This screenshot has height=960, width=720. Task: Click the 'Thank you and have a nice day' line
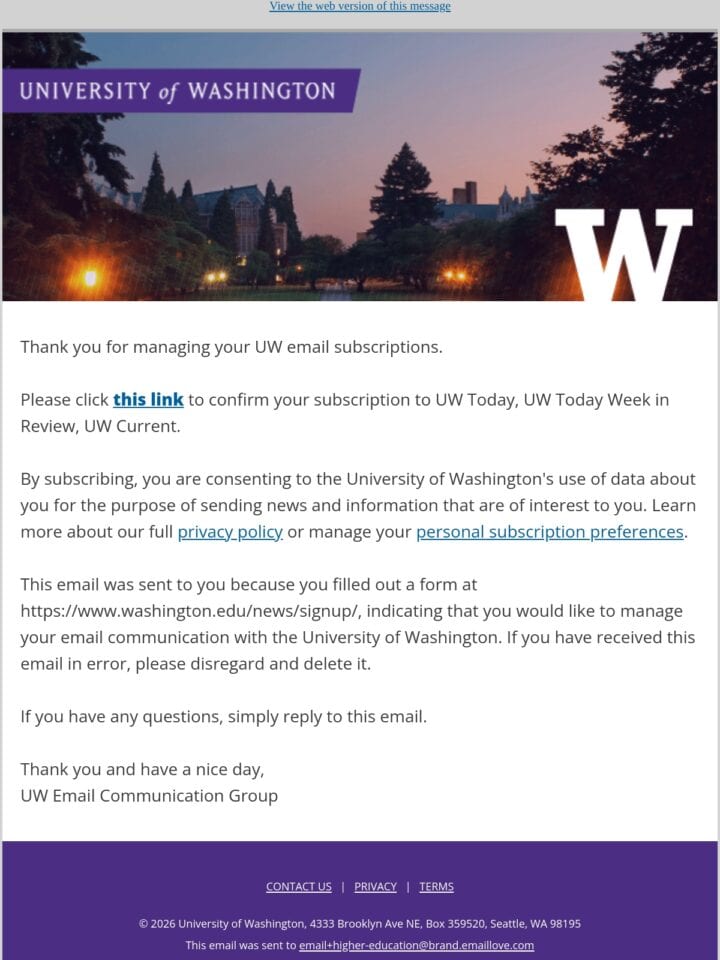[x=142, y=769]
